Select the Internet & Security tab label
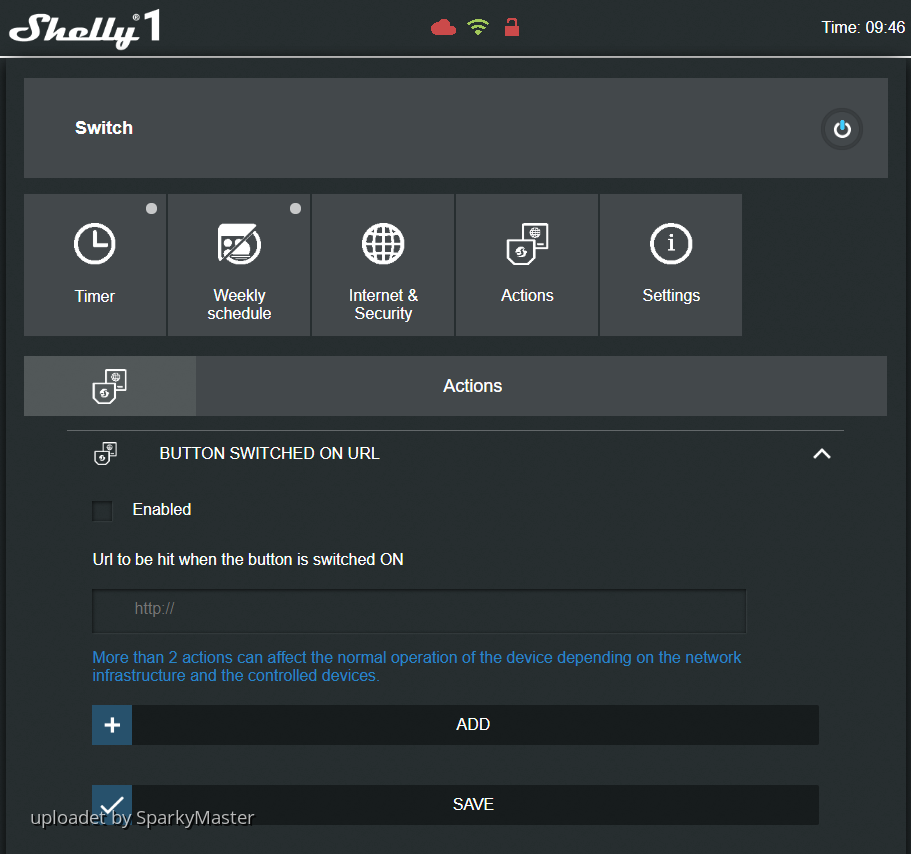911x854 pixels. (x=383, y=304)
